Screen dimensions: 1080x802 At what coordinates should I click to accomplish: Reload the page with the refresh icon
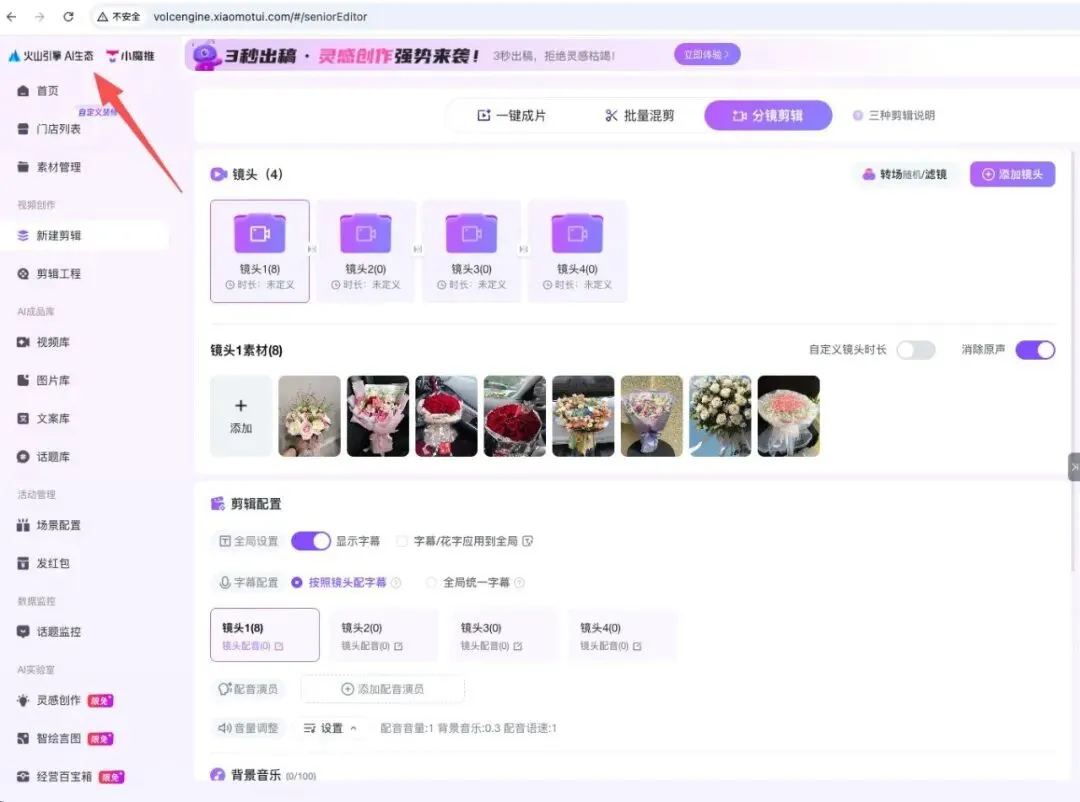click(x=67, y=16)
